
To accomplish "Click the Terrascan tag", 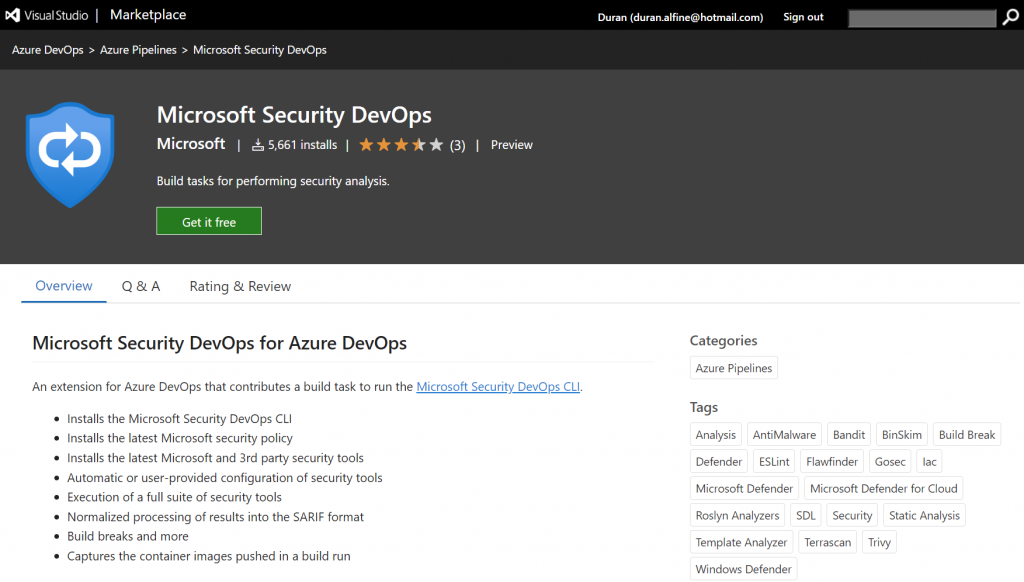I will (827, 543).
